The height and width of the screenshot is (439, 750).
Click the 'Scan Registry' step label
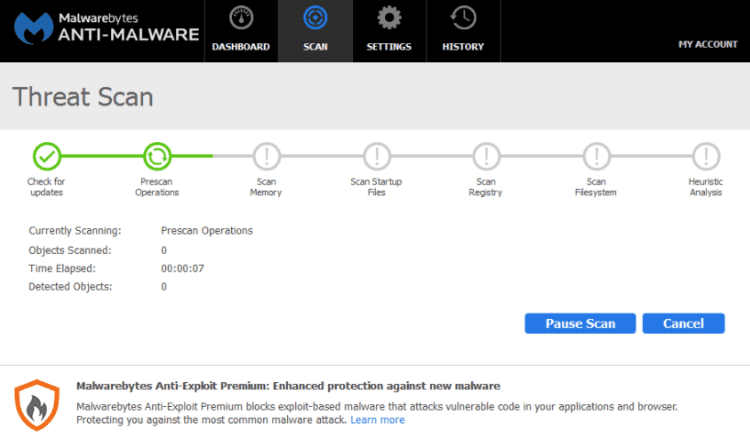pos(485,187)
